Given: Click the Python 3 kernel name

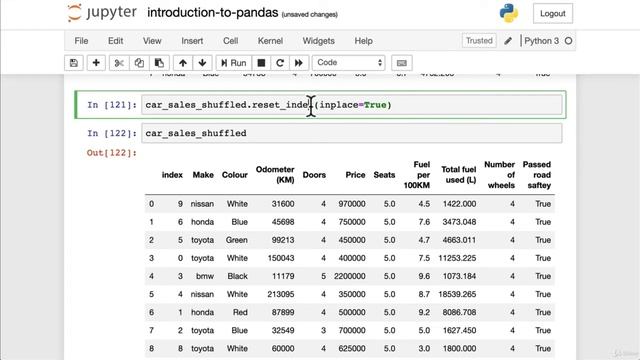Looking at the screenshot, I should [541, 41].
